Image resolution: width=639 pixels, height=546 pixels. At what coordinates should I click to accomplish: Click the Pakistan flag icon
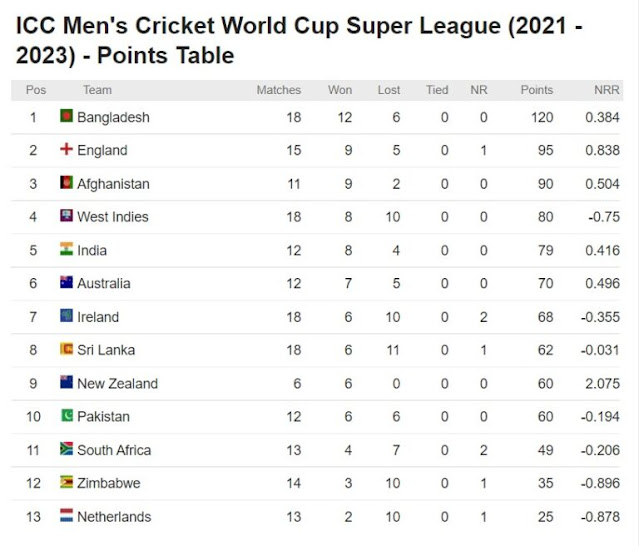66,416
